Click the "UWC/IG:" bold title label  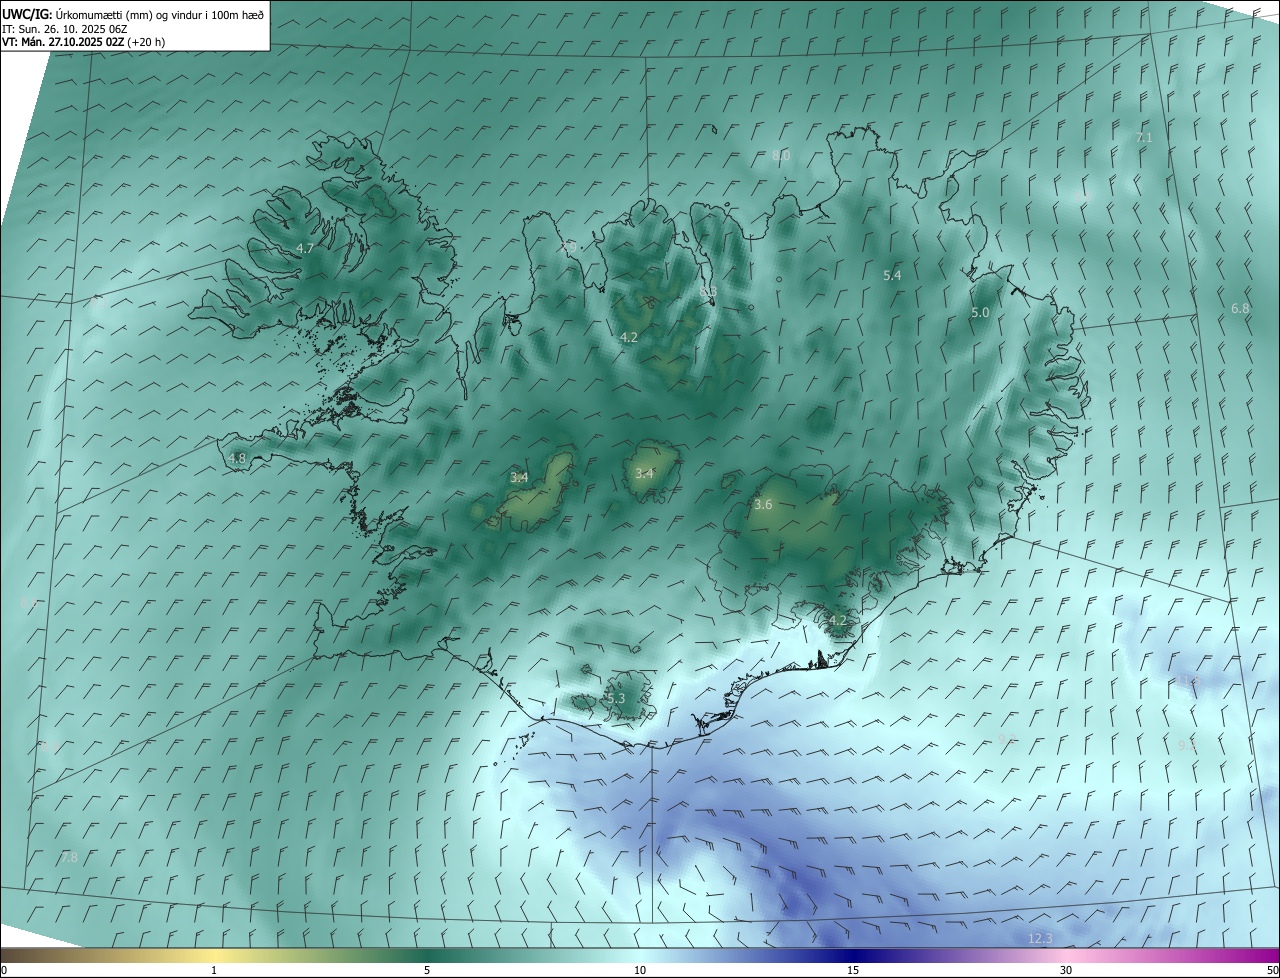pos(27,14)
